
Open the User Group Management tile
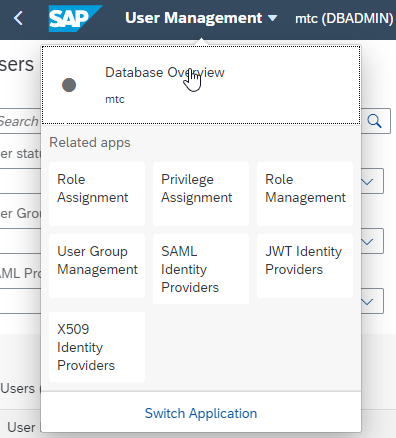pos(97,266)
